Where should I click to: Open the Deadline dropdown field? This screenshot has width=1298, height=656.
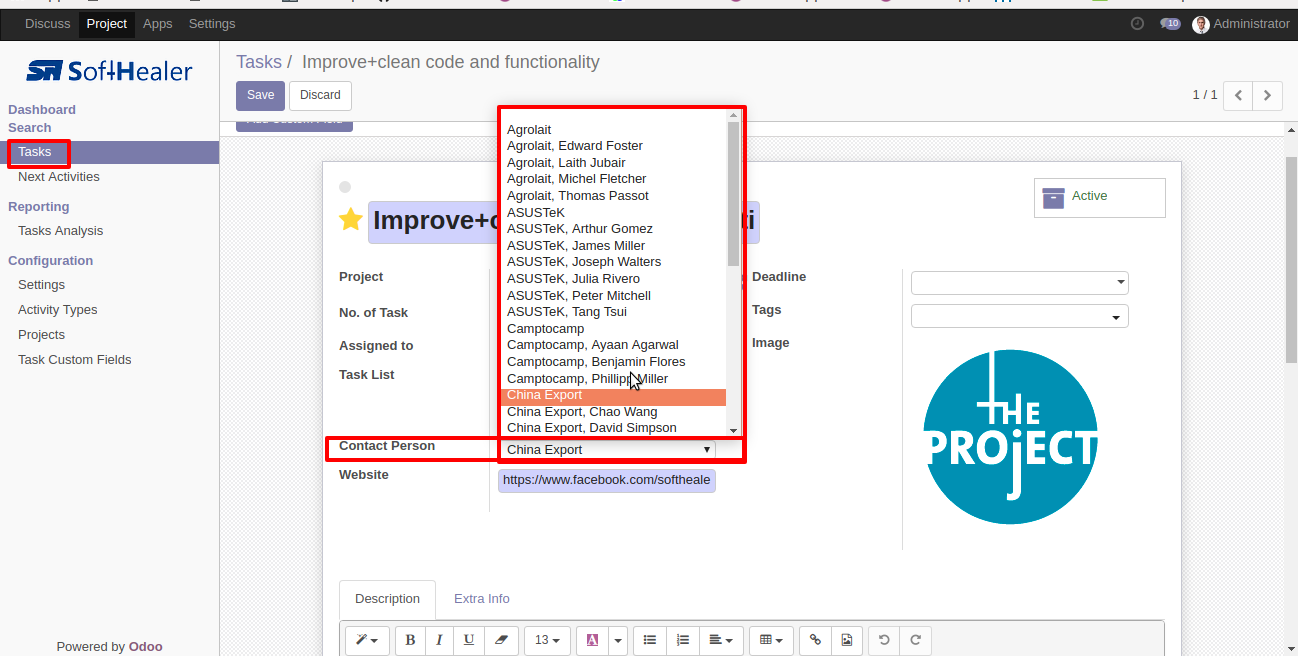[1020, 283]
